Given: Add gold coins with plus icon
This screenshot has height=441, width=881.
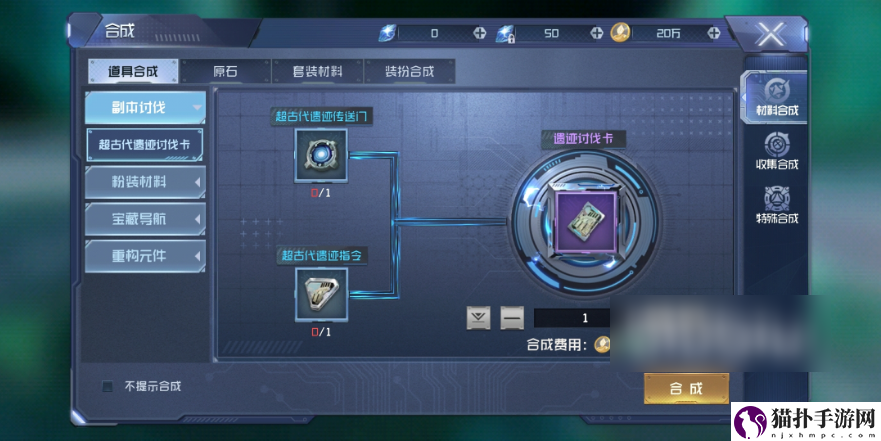Looking at the screenshot, I should pyautogui.click(x=714, y=33).
